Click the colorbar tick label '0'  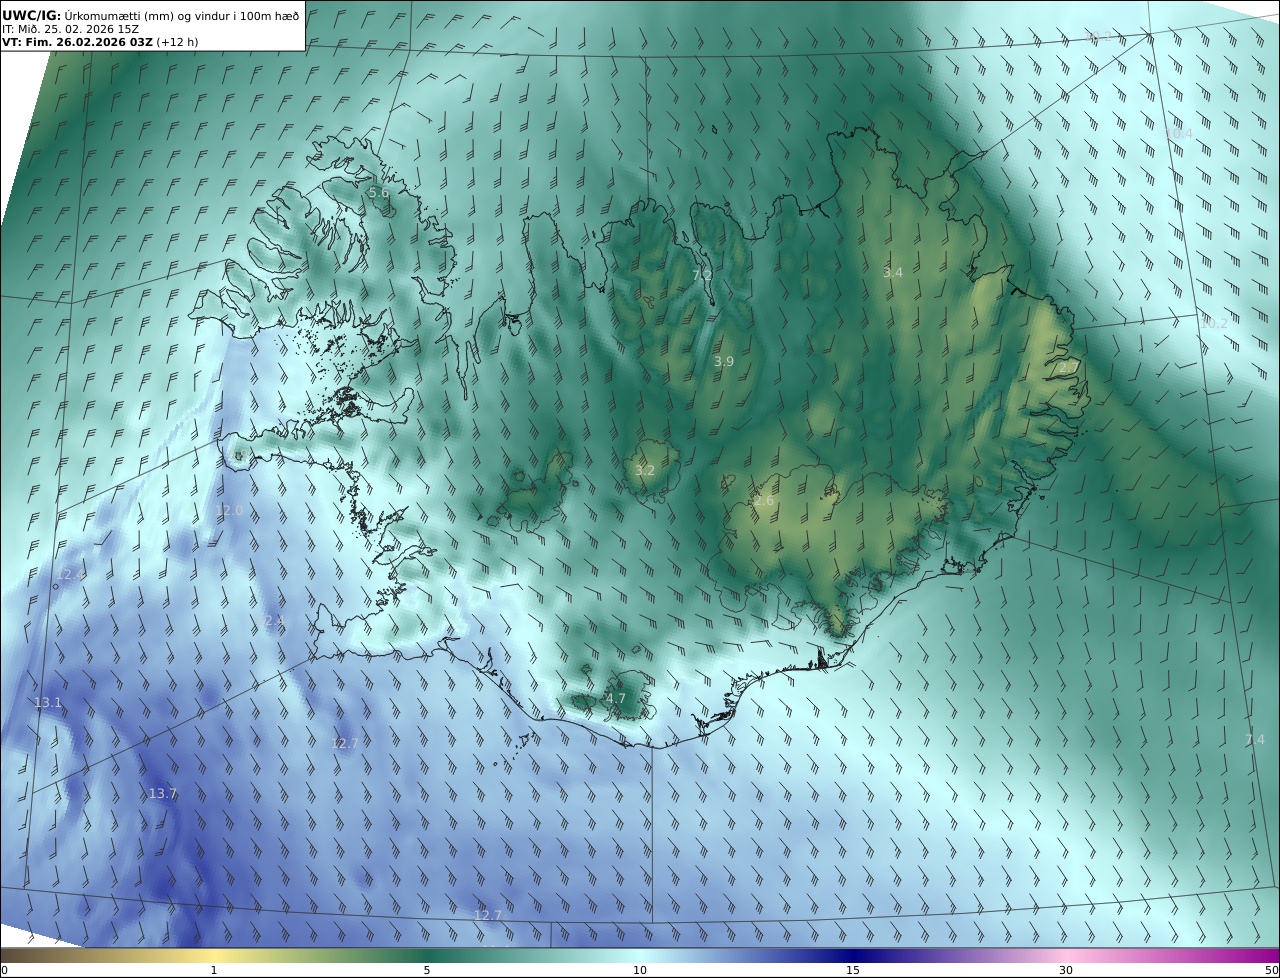pos(4,970)
